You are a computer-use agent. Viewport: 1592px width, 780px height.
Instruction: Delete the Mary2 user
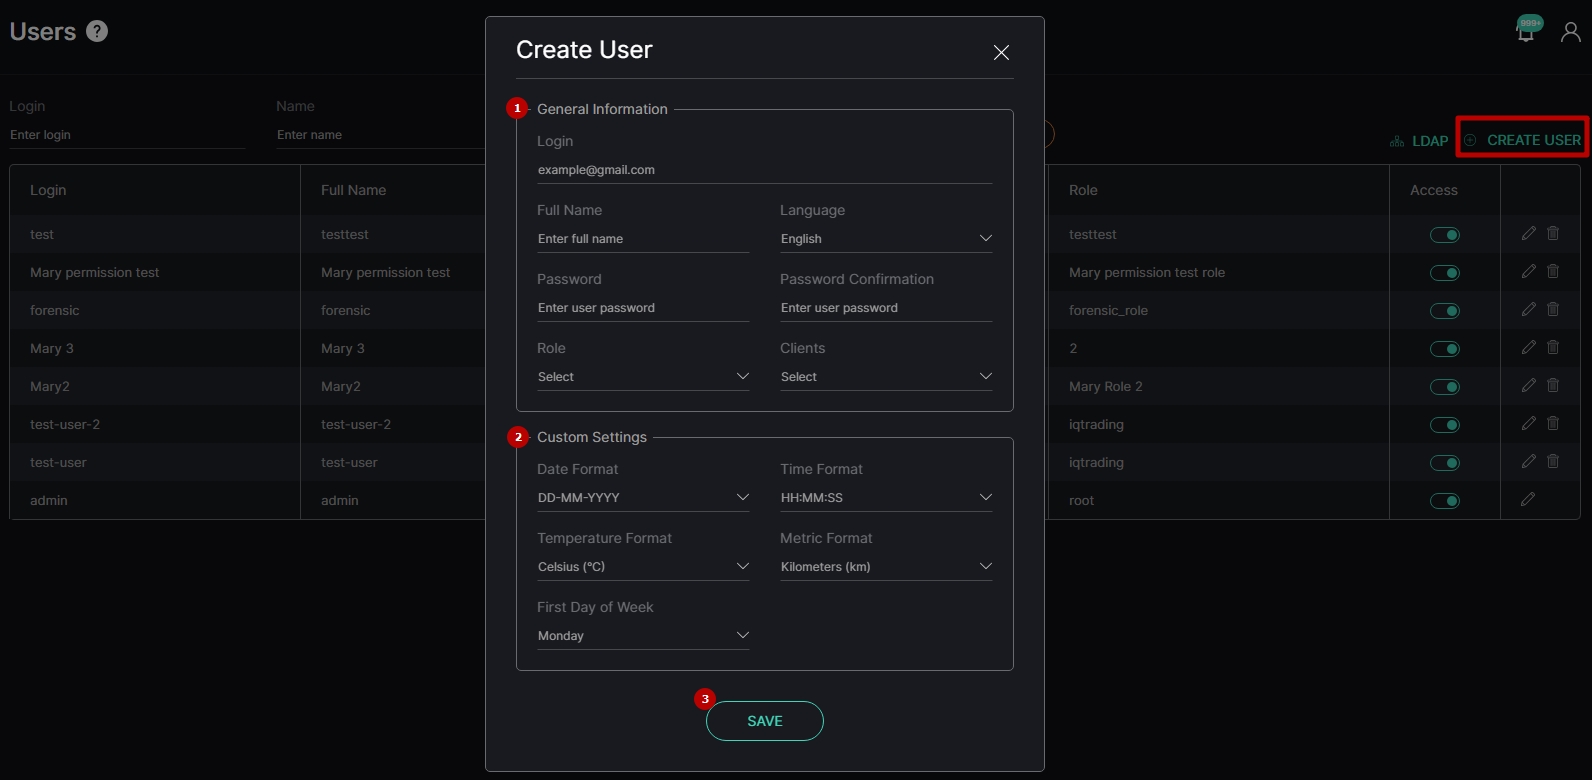pos(1553,385)
